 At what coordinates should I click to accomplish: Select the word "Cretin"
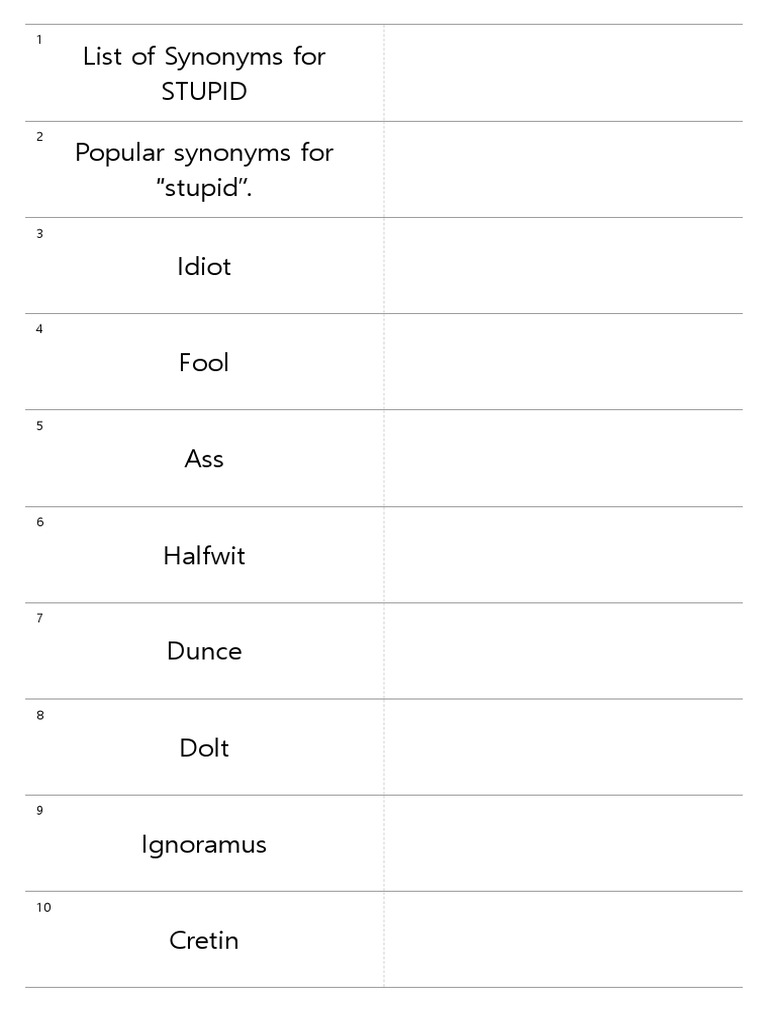tap(204, 940)
